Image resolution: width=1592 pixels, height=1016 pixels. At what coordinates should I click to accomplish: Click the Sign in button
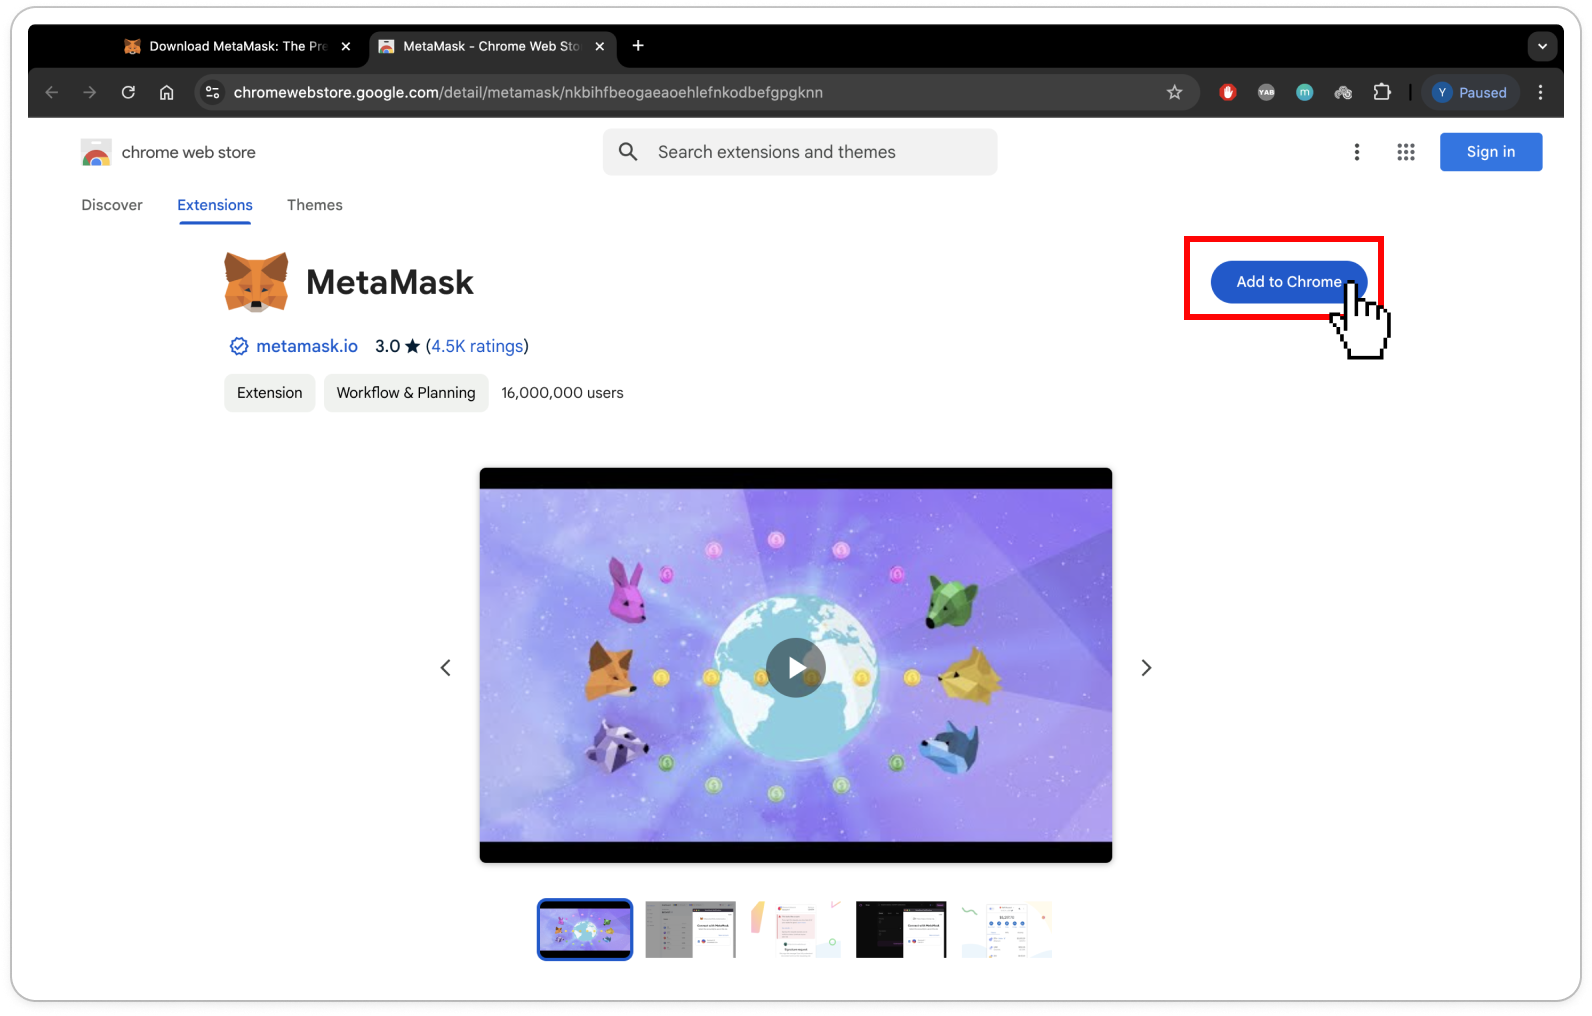point(1491,152)
